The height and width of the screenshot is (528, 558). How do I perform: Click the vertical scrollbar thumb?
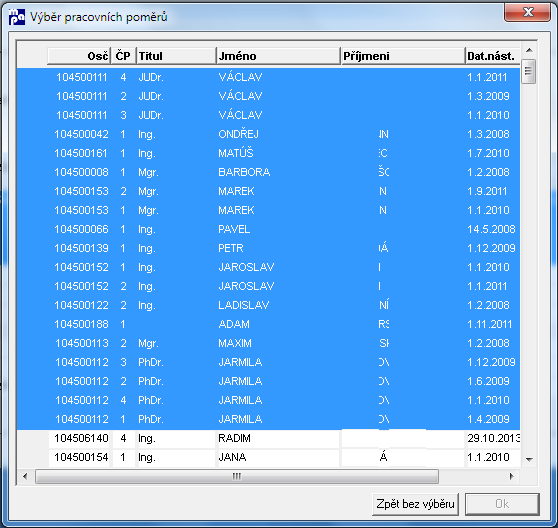[x=528, y=71]
